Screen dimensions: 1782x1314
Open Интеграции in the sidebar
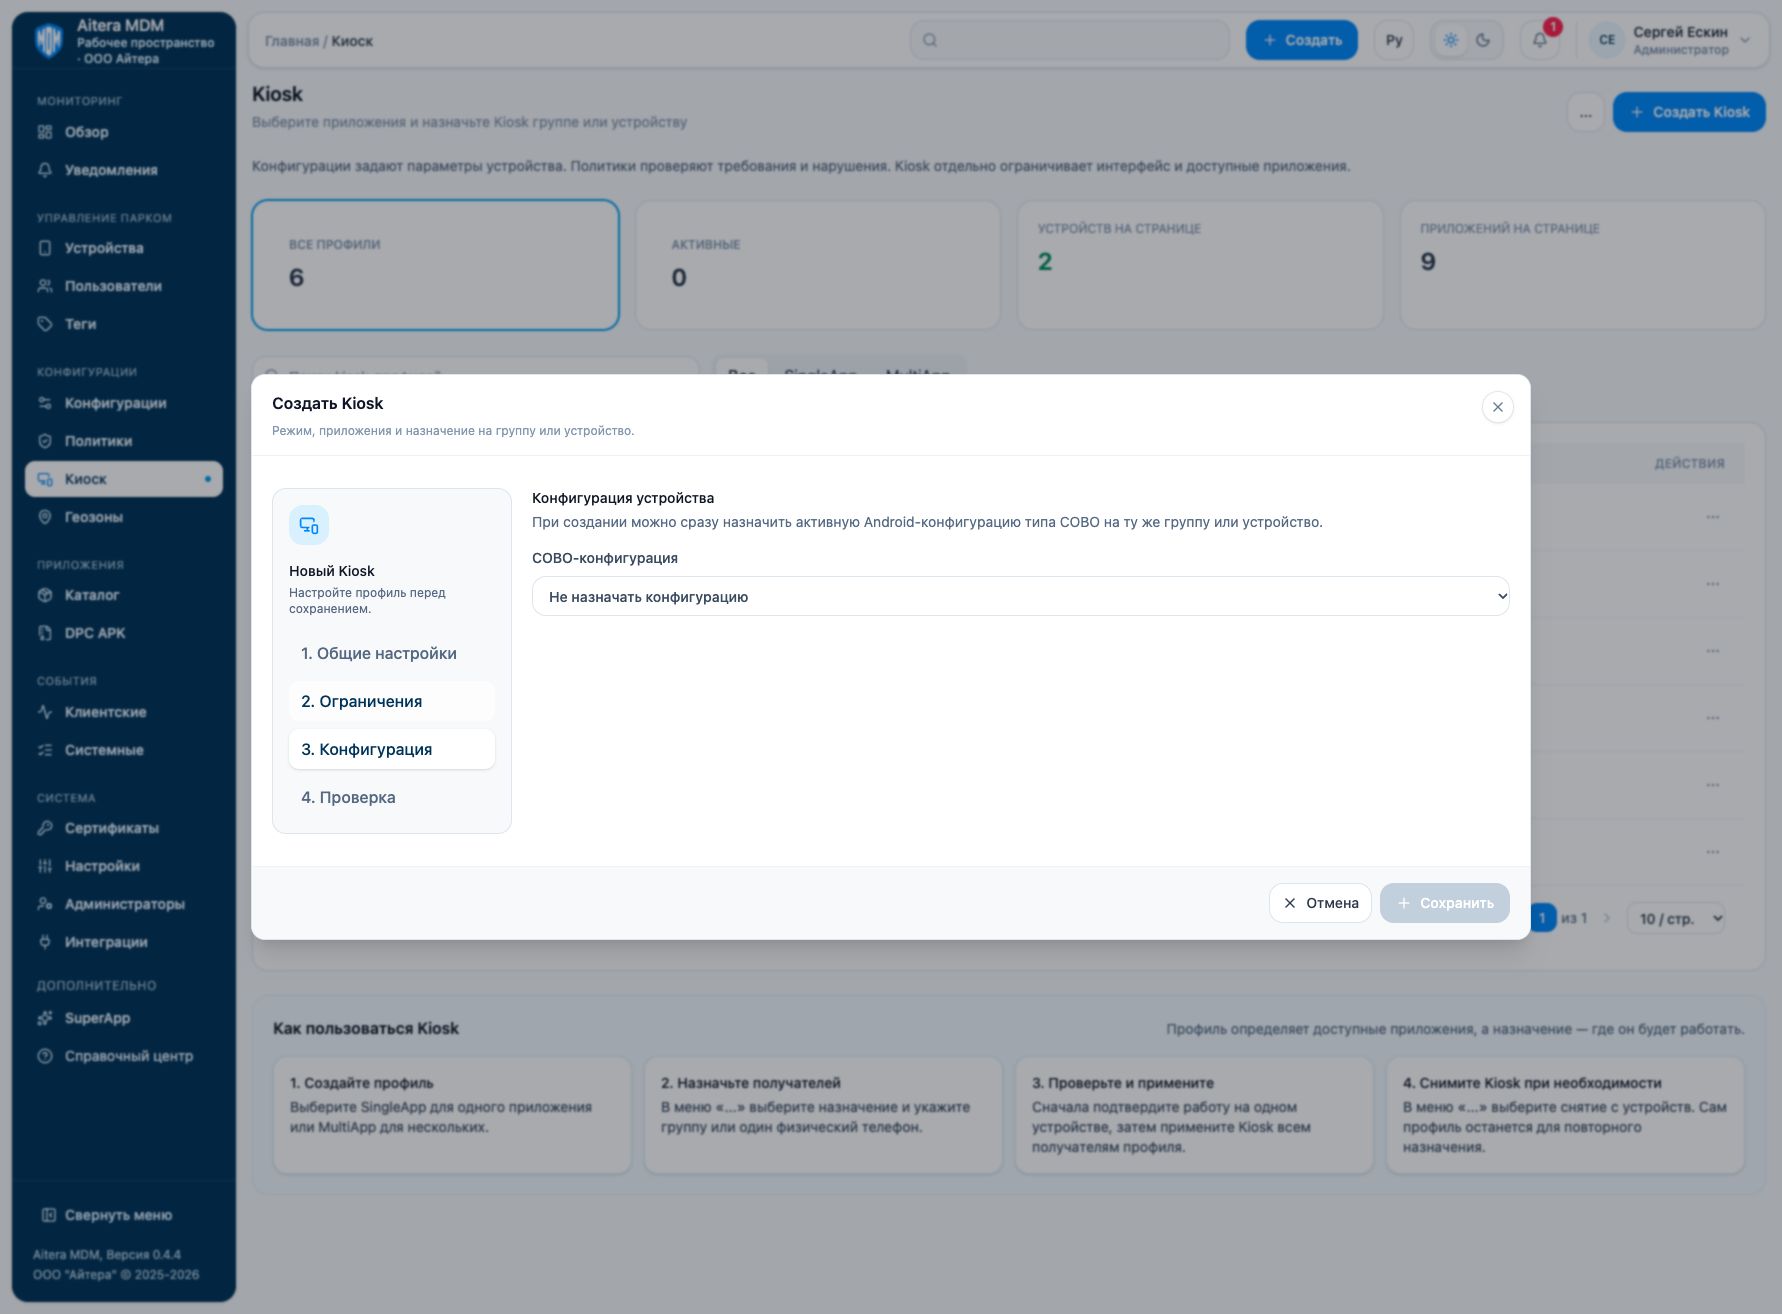pyautogui.click(x=124, y=942)
